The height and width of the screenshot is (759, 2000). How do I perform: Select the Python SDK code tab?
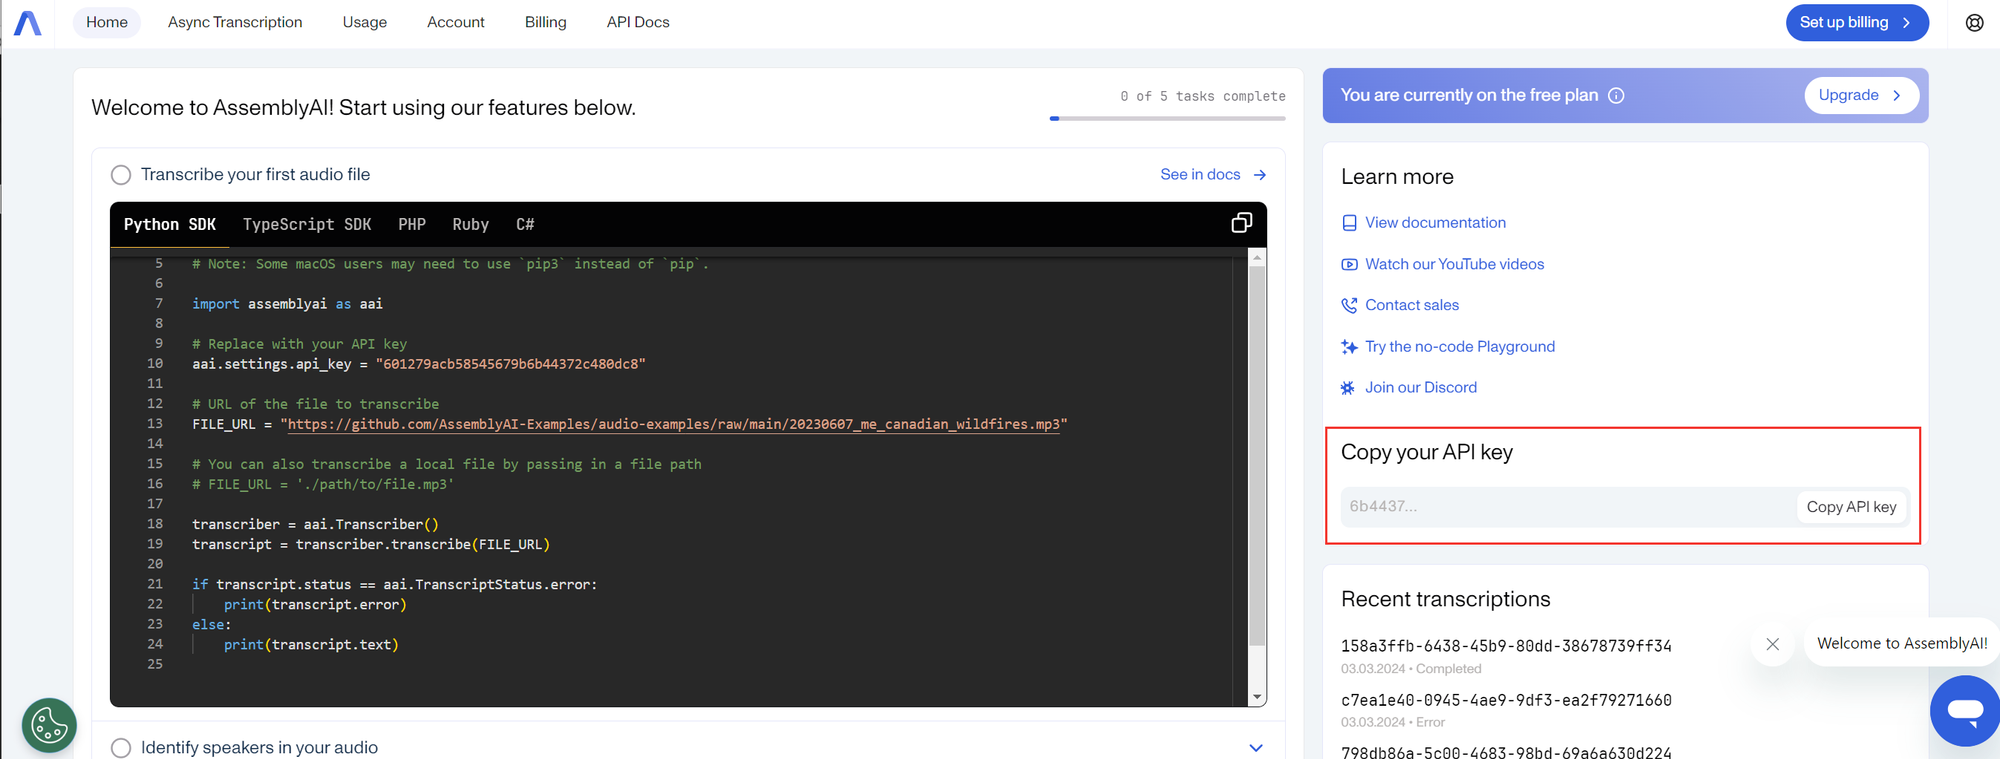[170, 224]
